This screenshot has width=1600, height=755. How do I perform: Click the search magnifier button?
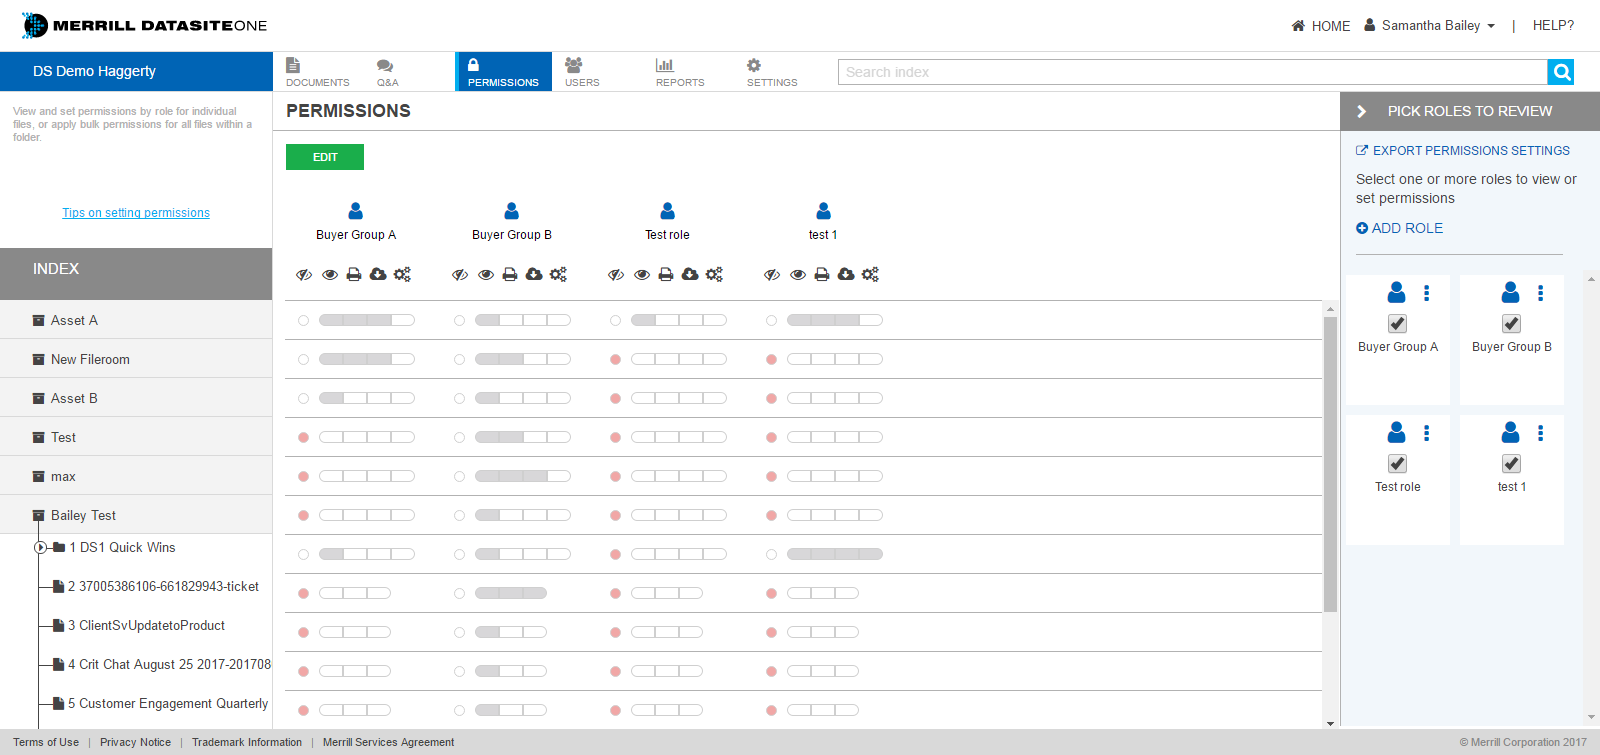(x=1561, y=72)
